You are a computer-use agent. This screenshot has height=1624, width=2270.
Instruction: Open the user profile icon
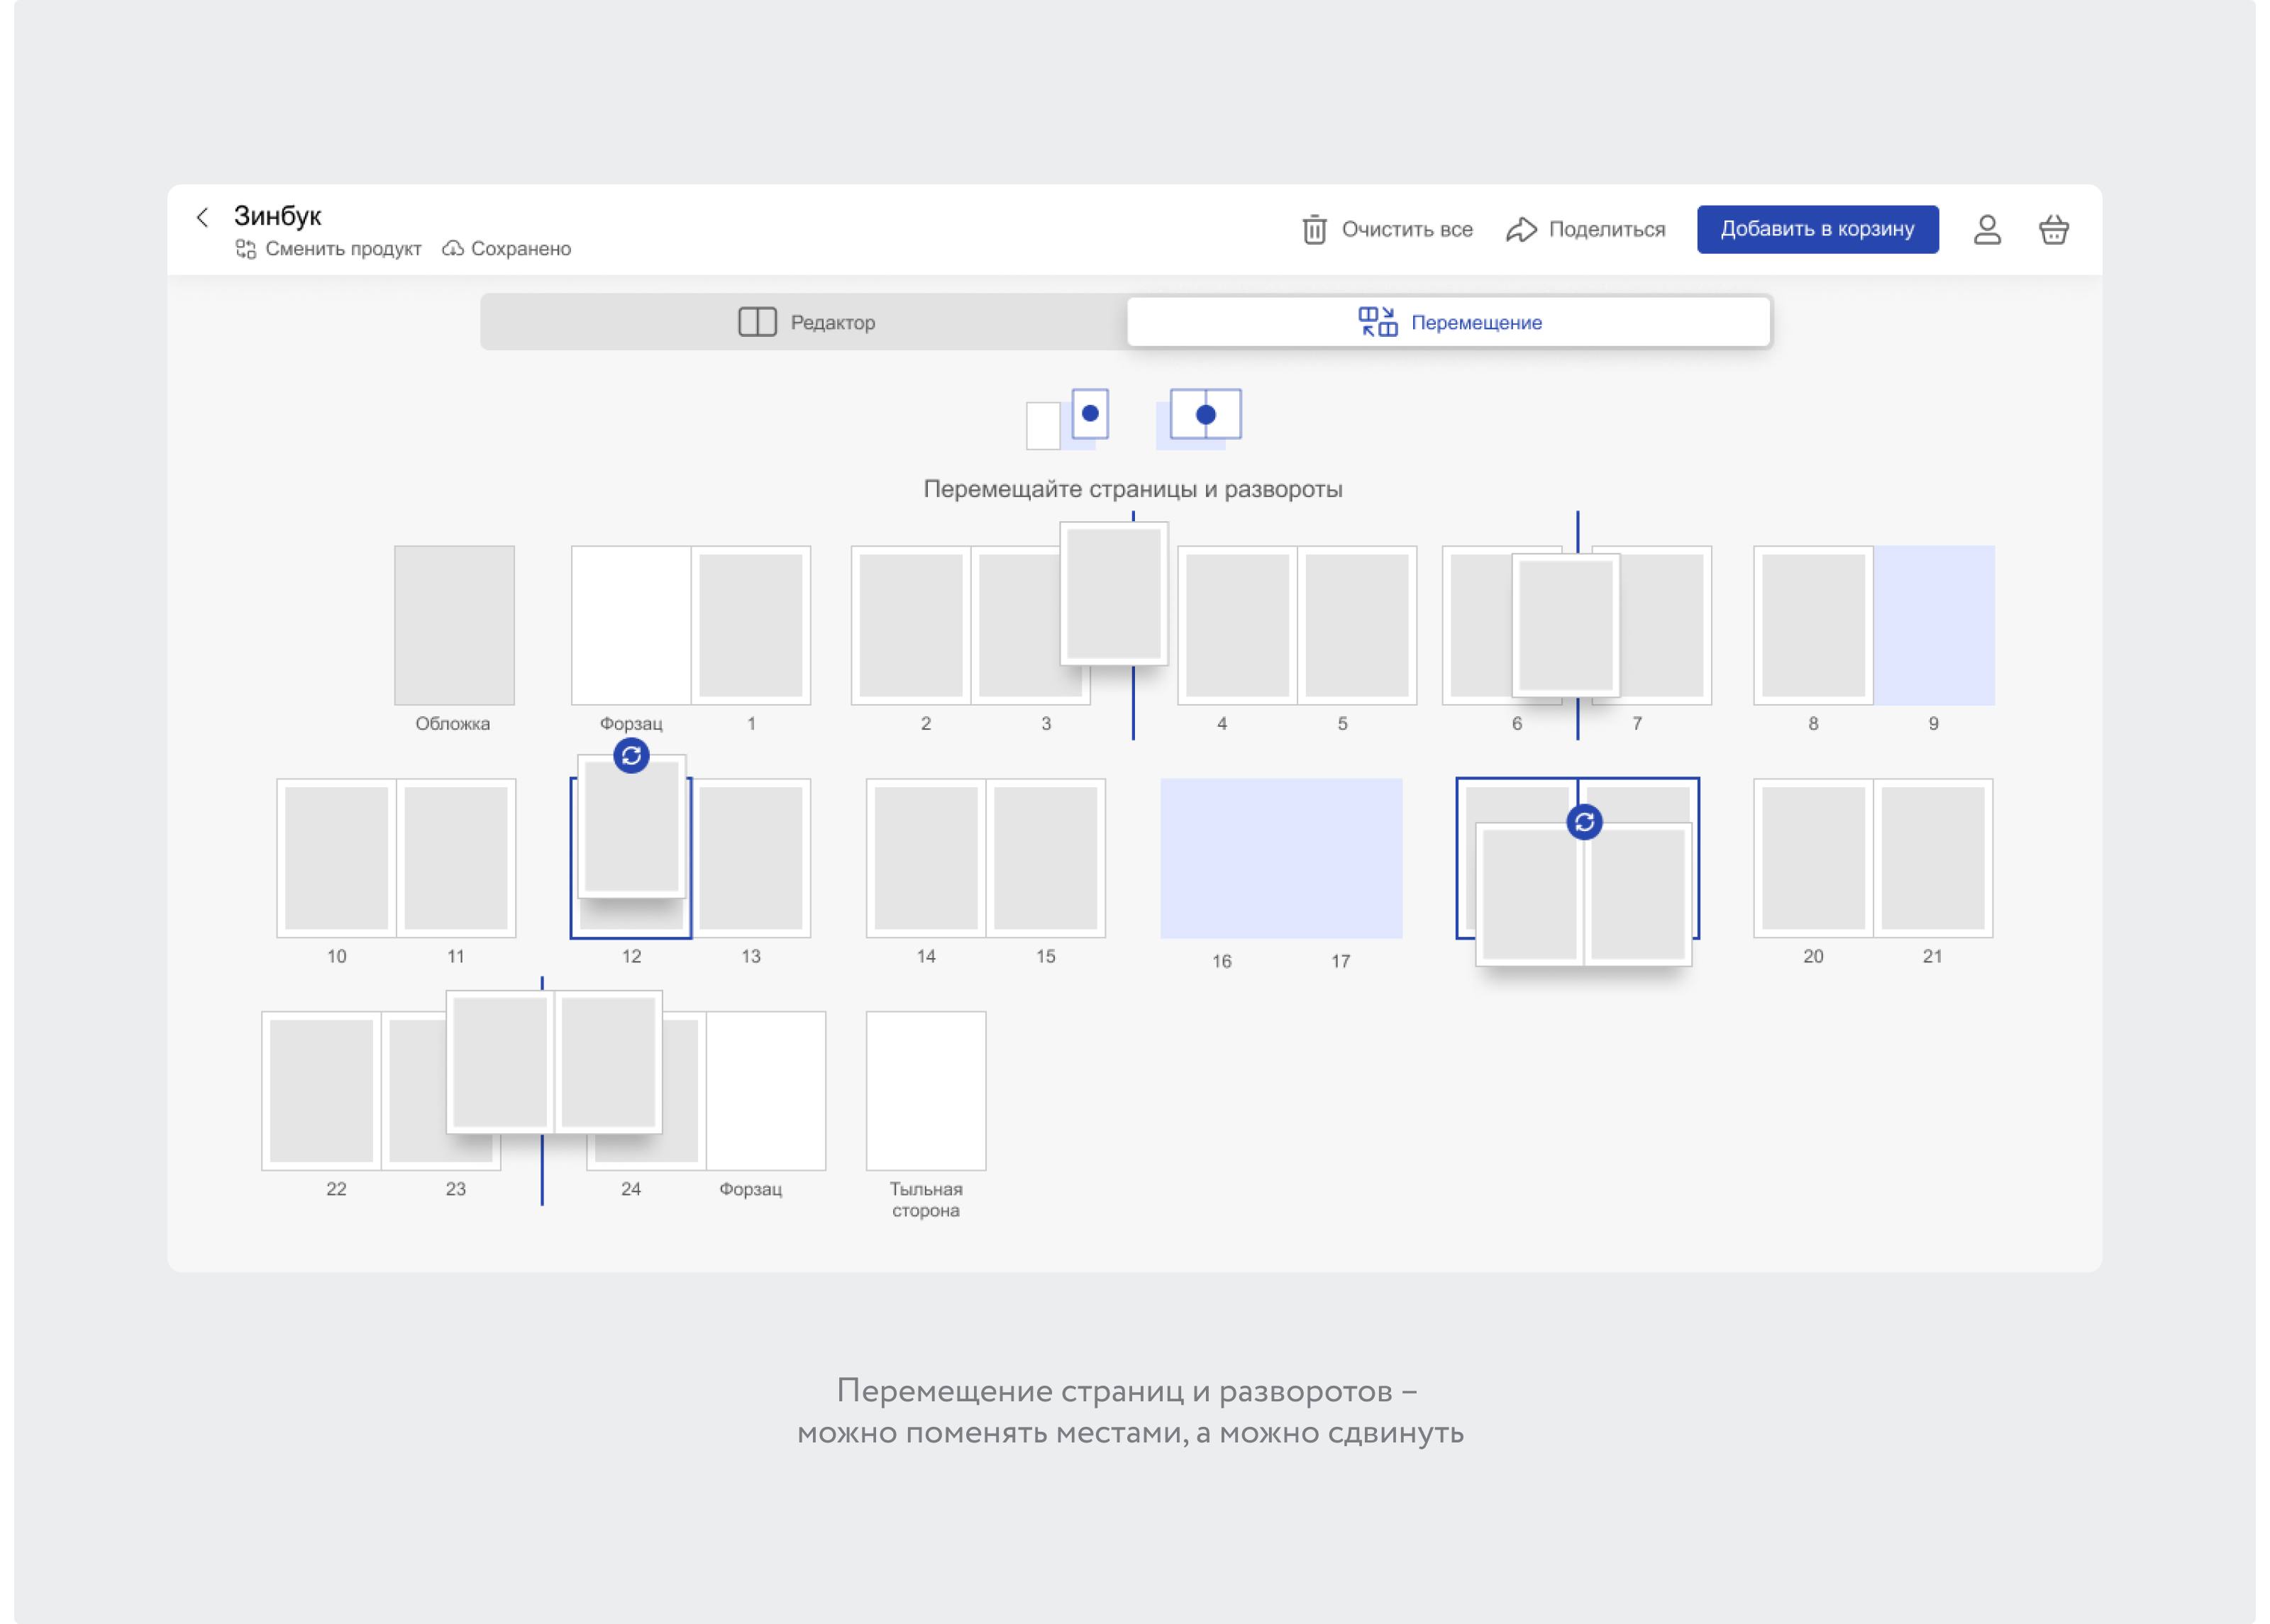click(x=1986, y=230)
